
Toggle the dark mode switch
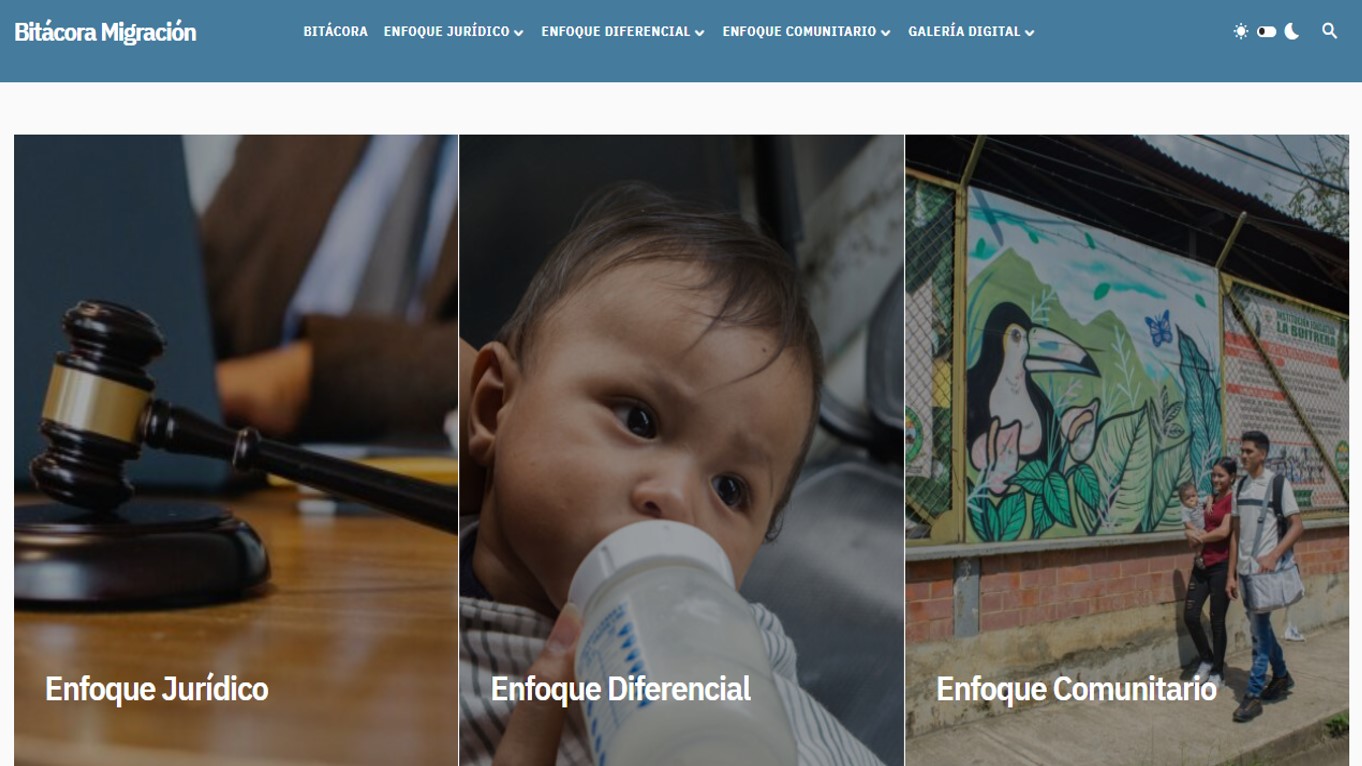1266,31
